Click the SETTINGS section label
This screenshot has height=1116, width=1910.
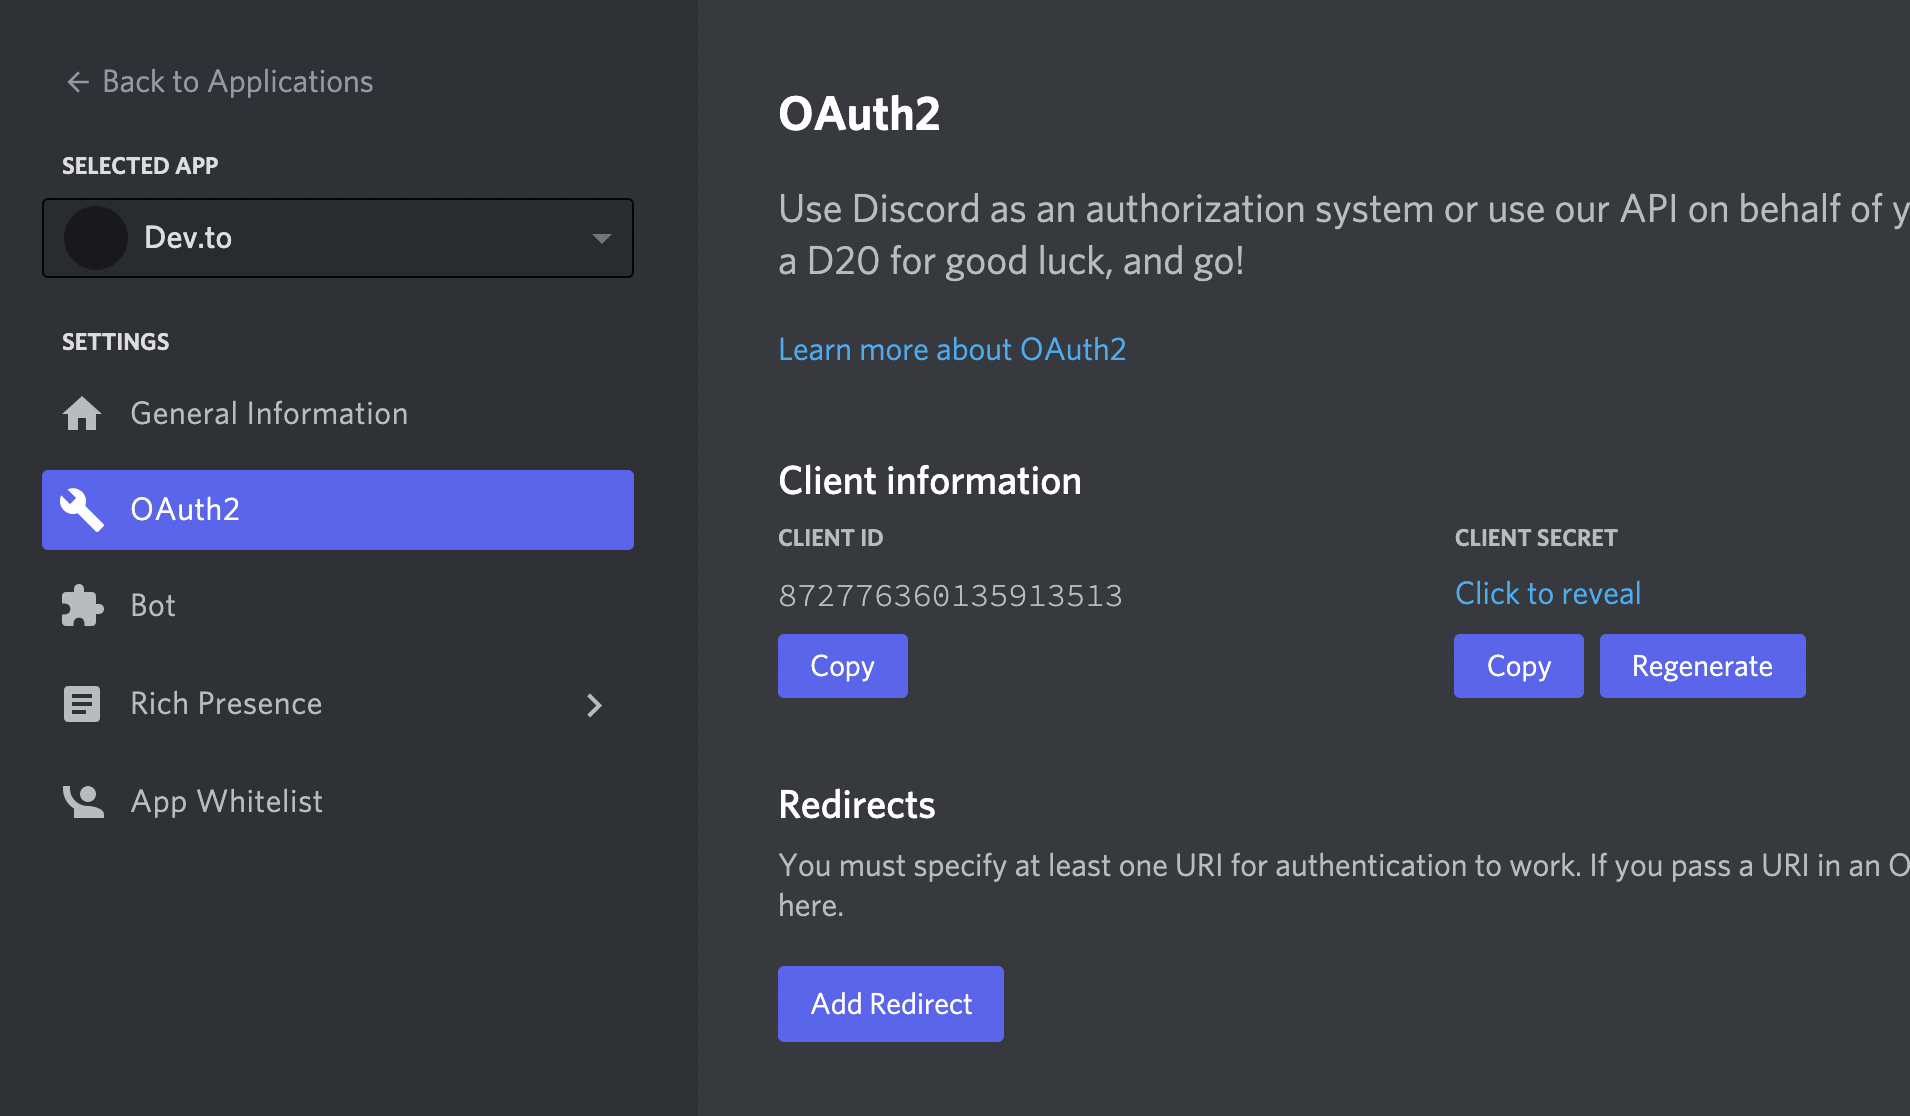click(116, 342)
